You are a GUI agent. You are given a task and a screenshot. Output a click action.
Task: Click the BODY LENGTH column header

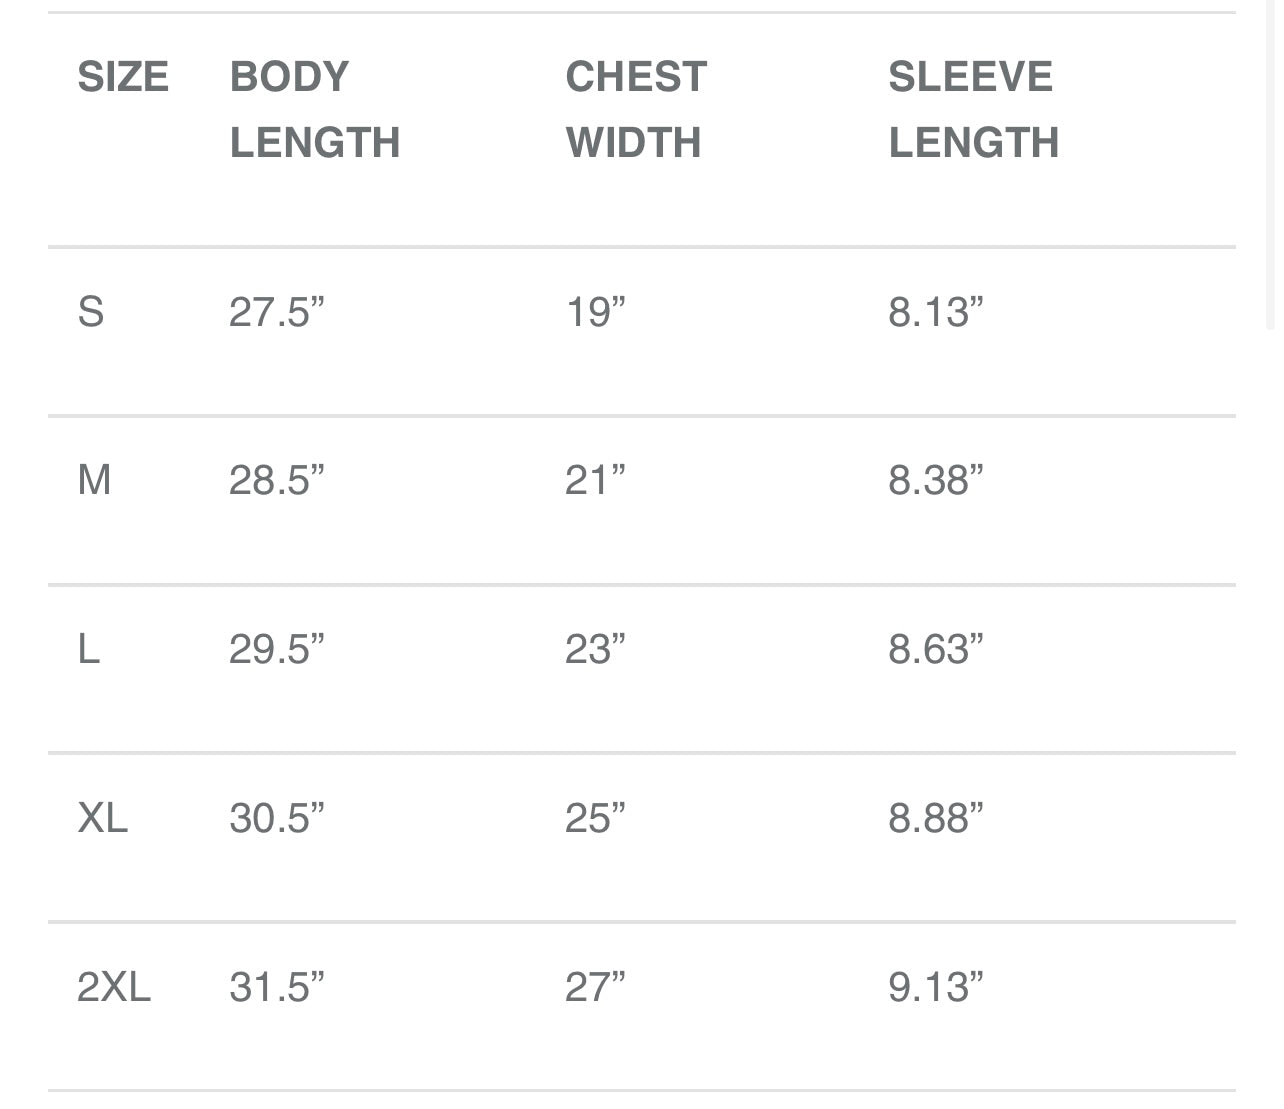point(315,110)
